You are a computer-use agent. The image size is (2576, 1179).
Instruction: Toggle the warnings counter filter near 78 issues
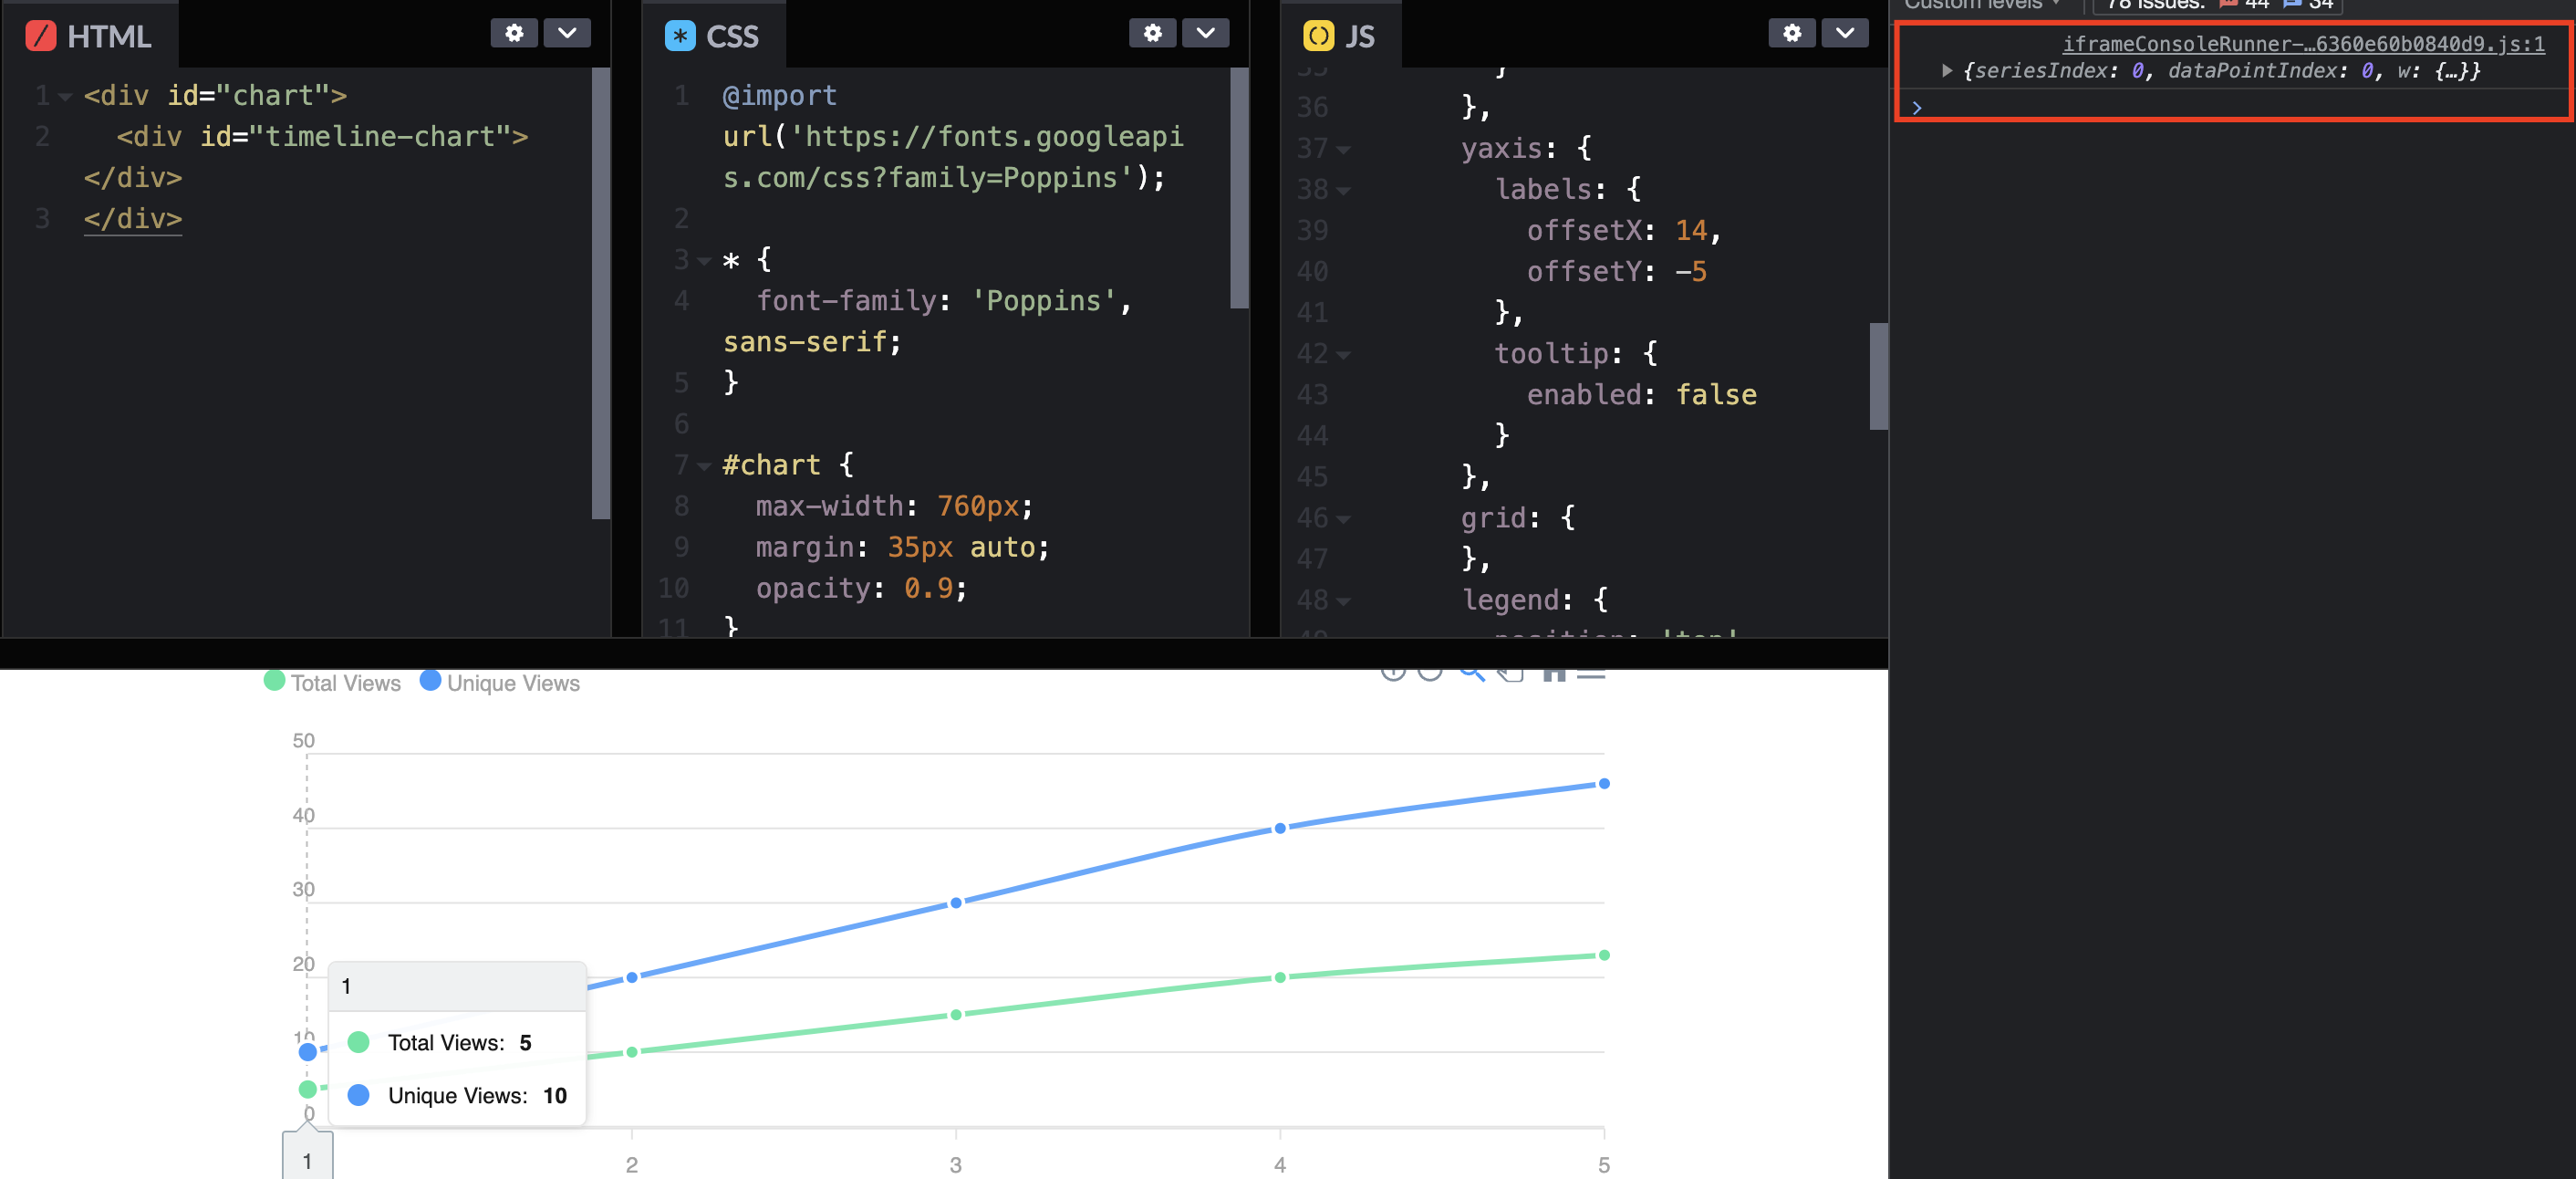pos(2240,4)
